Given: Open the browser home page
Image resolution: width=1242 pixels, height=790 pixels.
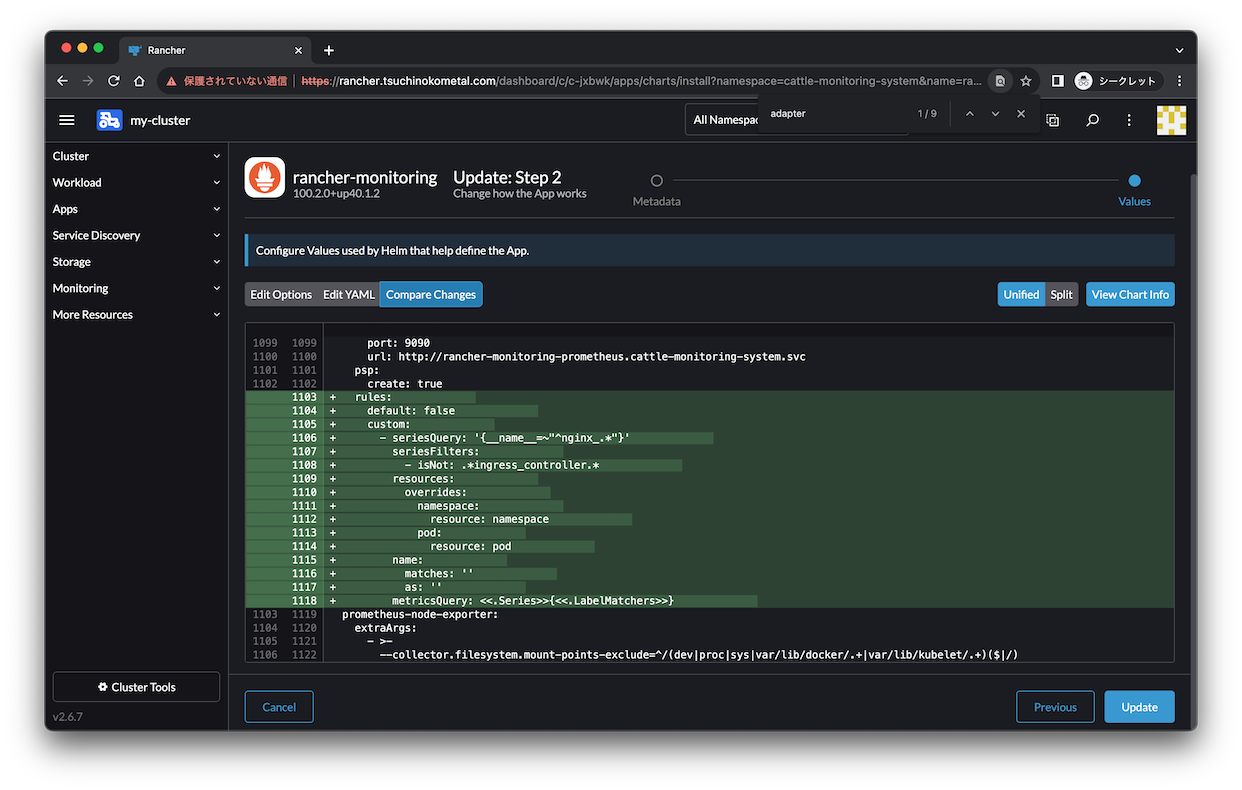Looking at the screenshot, I should click(x=140, y=81).
